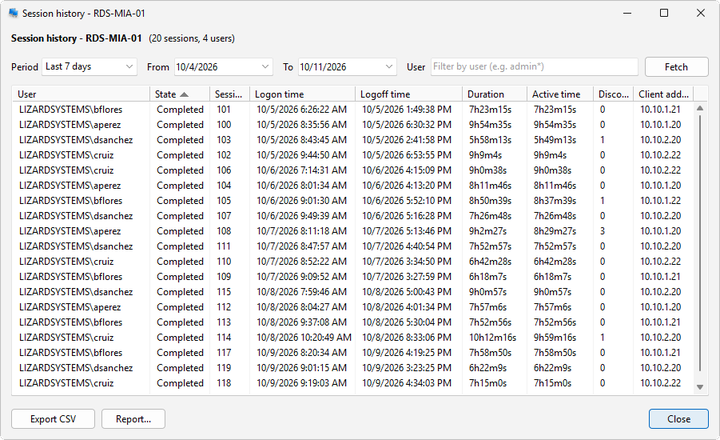Click Completed state in session 104 row
The width and height of the screenshot is (720, 440).
click(x=180, y=186)
